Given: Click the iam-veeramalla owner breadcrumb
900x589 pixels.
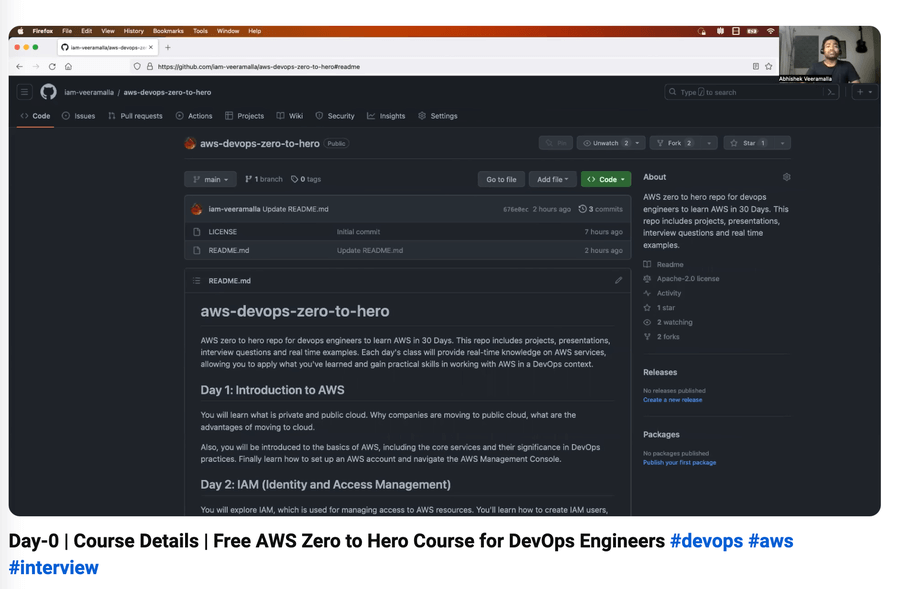Looking at the screenshot, I should coord(89,92).
